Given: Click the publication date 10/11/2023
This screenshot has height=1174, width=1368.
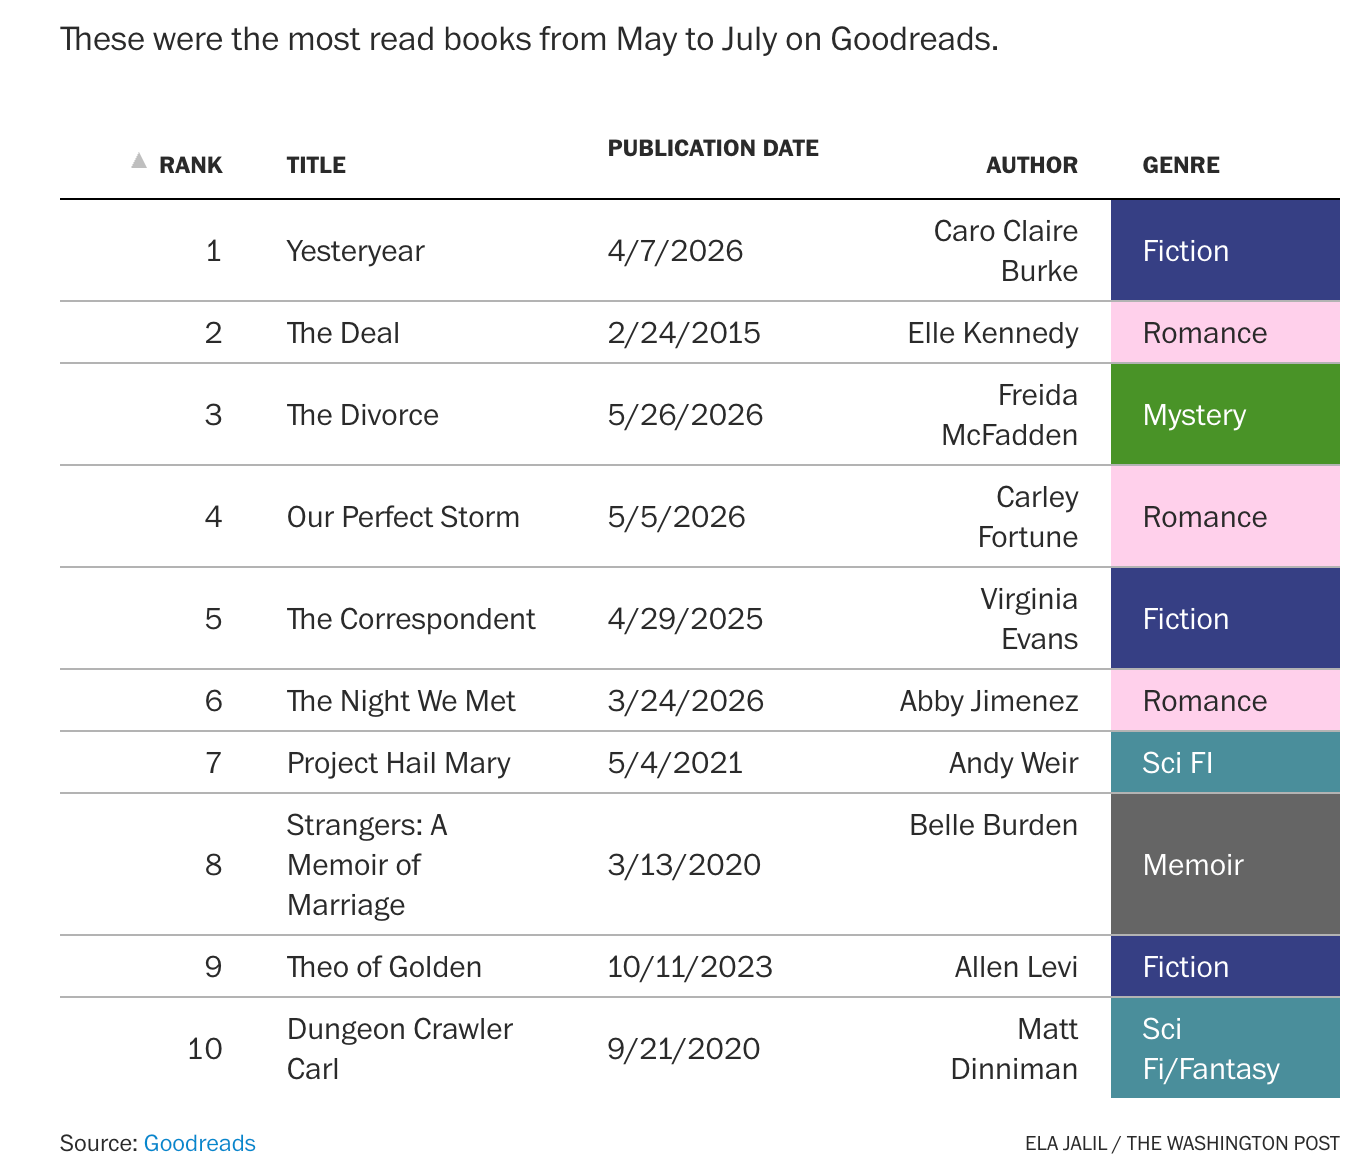Looking at the screenshot, I should coord(690,967).
